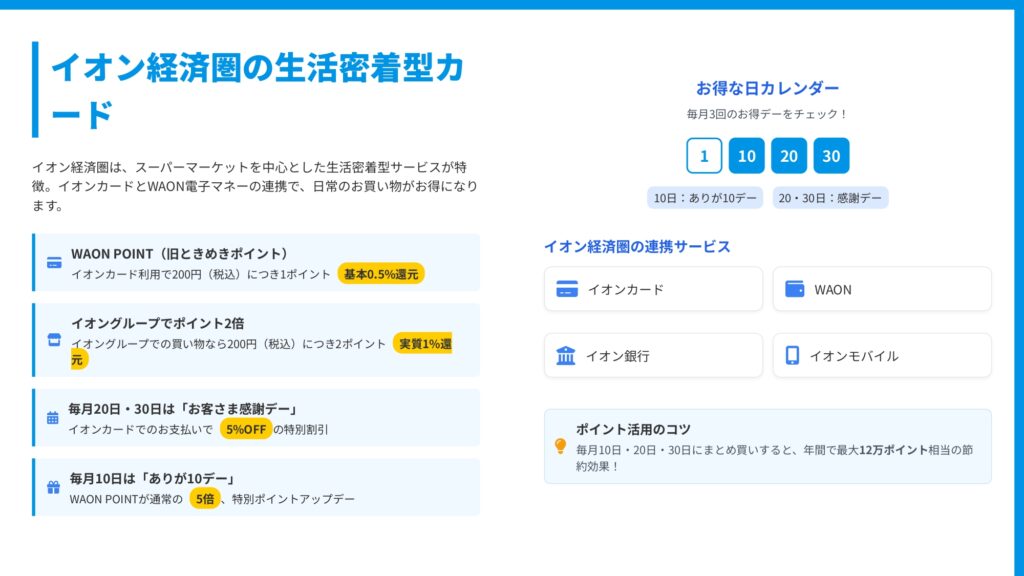Click the gift icon beside ありが10デー
This screenshot has height=576, width=1024.
(54, 487)
